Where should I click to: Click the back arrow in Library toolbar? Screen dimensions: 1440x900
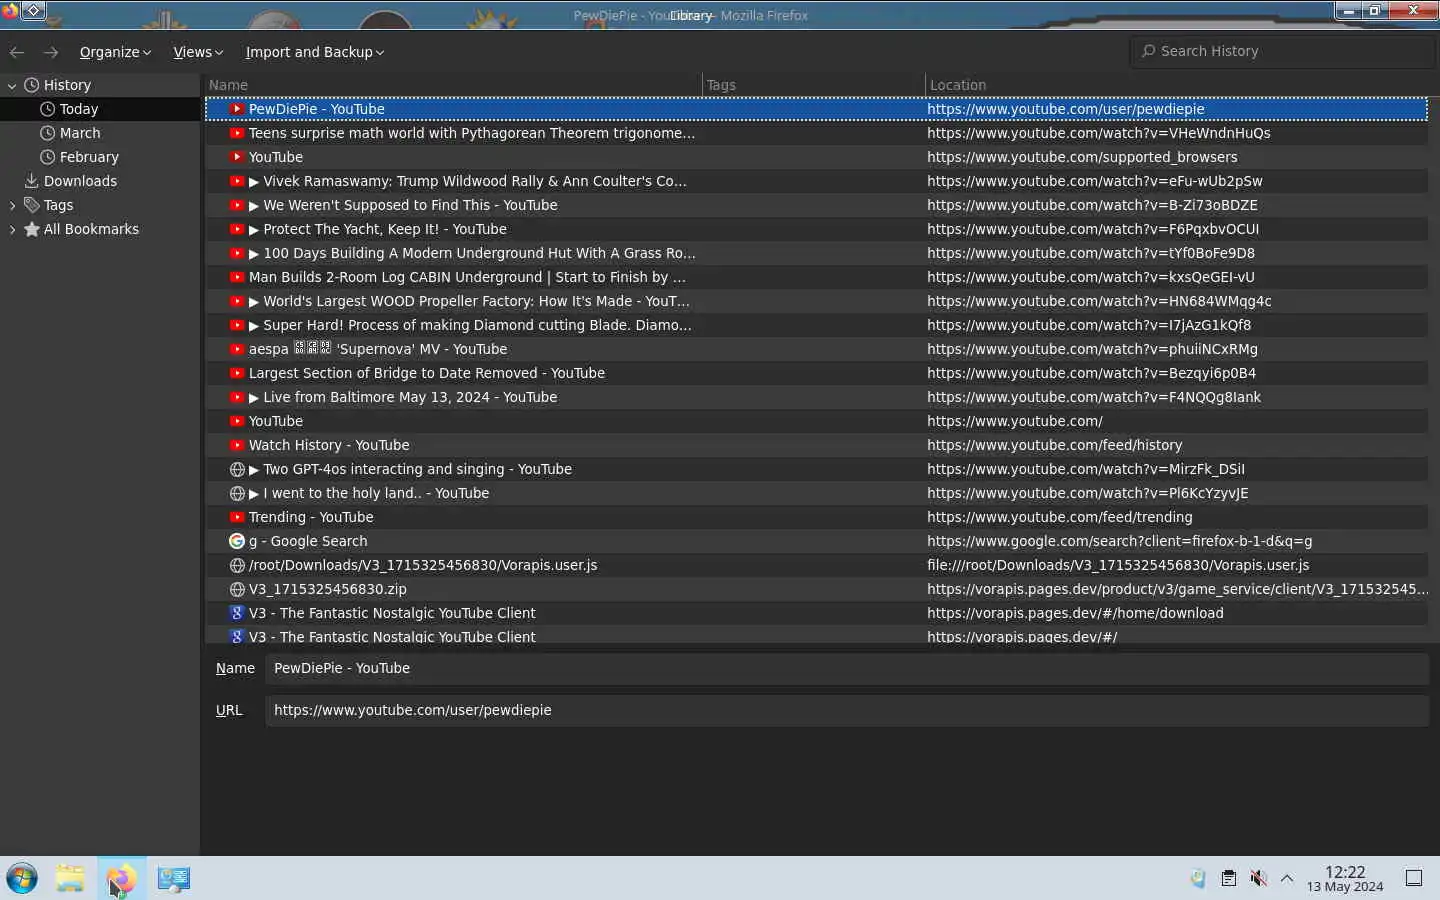coord(17,52)
